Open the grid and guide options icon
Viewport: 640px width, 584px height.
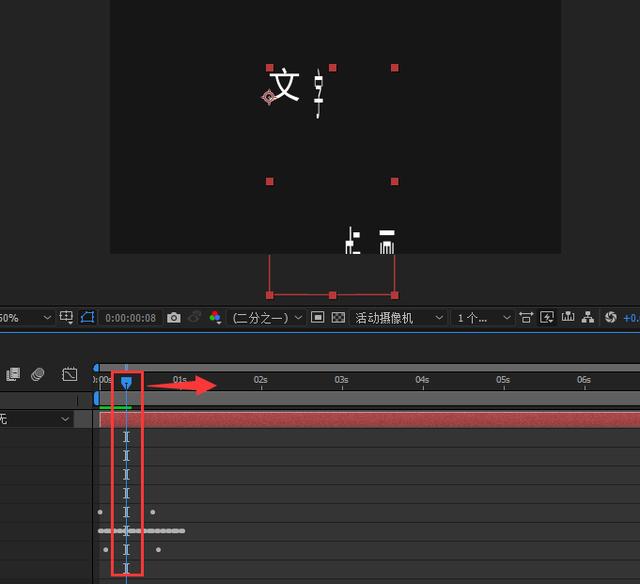coord(66,317)
